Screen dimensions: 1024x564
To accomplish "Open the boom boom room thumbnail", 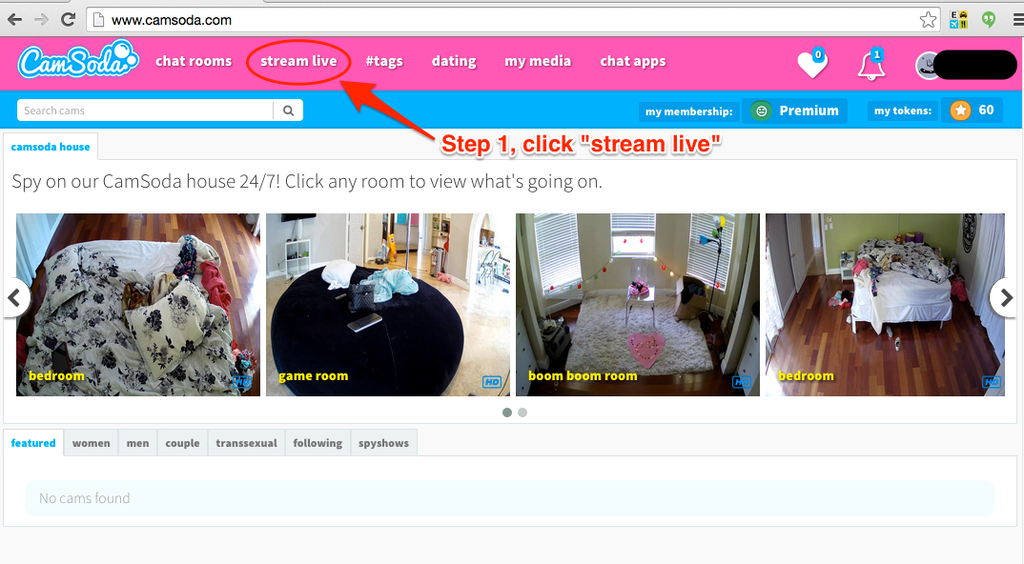I will point(637,304).
